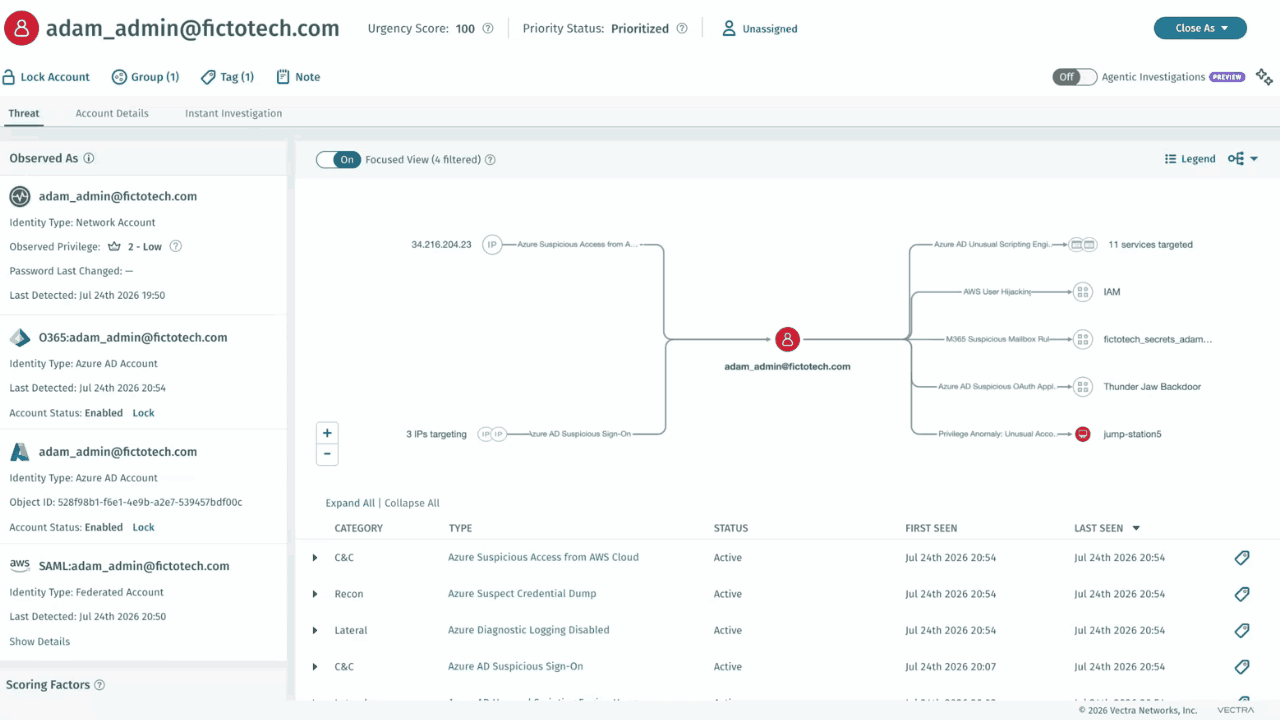Zoom out on the graph with minus
Image resolution: width=1280 pixels, height=720 pixels.
point(327,455)
